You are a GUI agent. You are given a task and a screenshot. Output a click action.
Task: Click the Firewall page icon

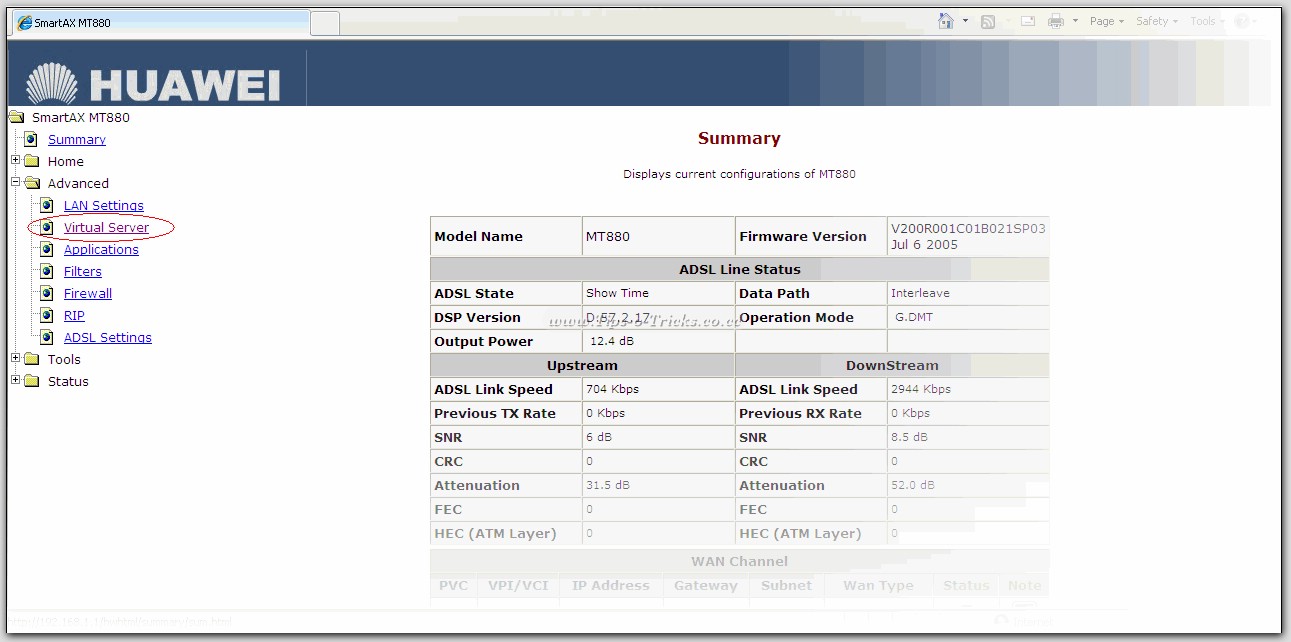pos(47,293)
